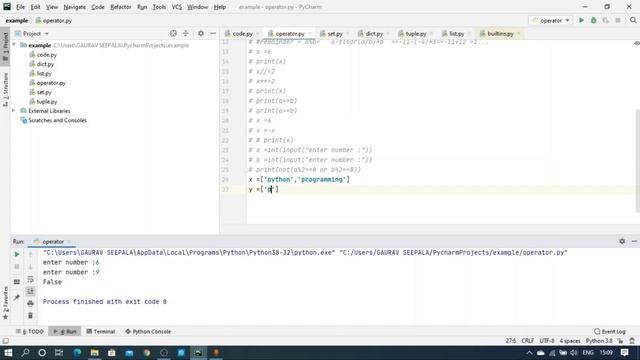
Task: Select code.py in the project tree
Action: [47, 55]
